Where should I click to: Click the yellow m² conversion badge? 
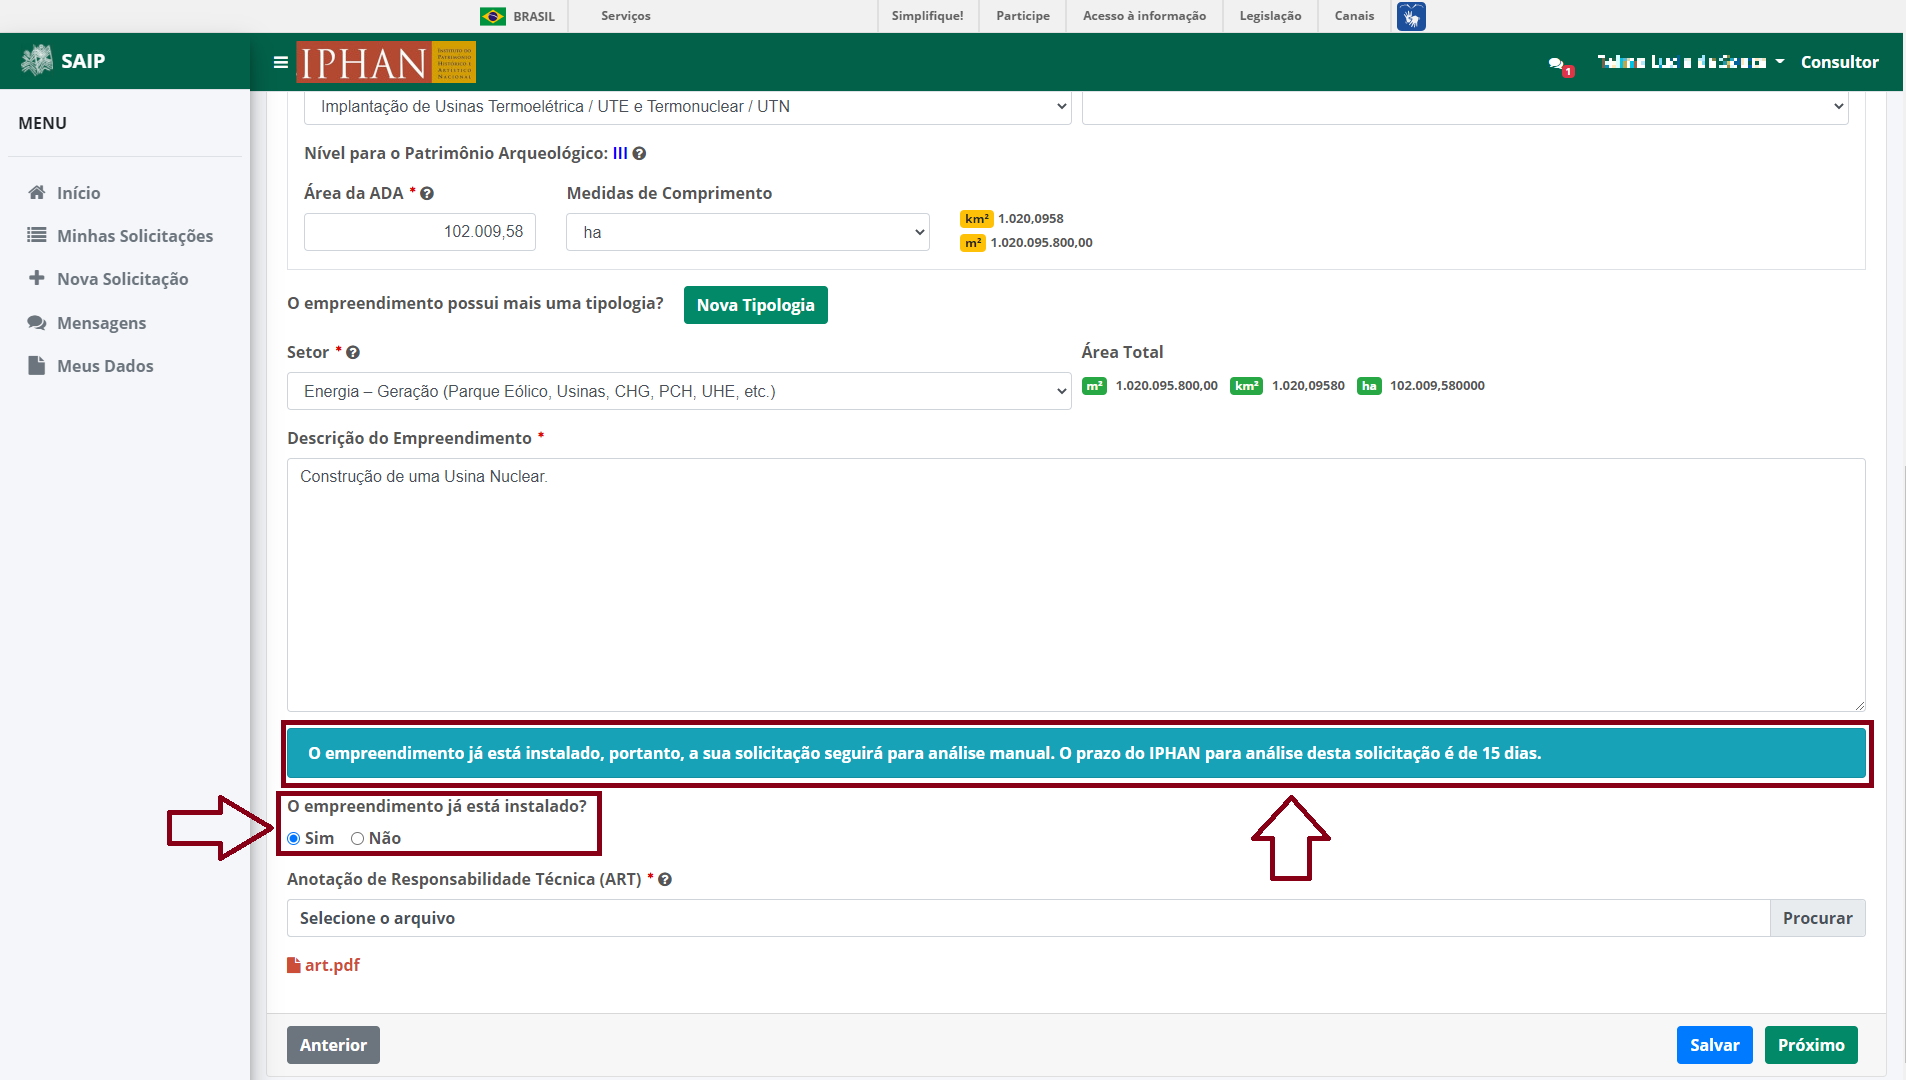tap(972, 243)
